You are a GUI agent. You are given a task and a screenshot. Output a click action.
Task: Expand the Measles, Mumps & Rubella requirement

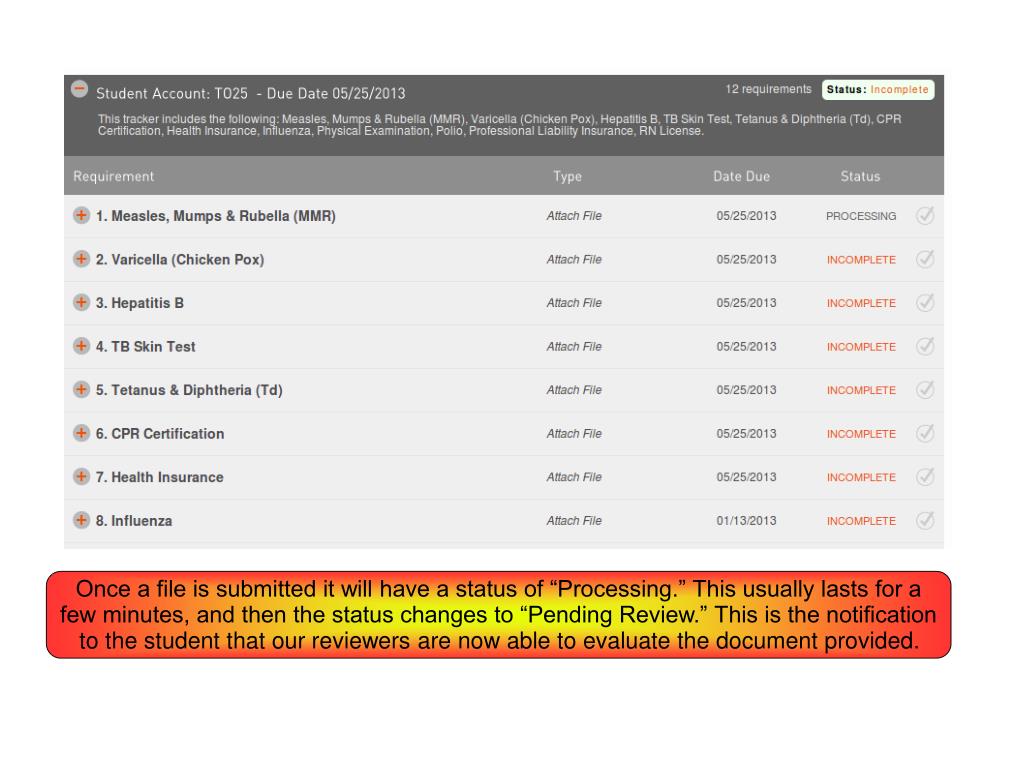click(x=81, y=215)
